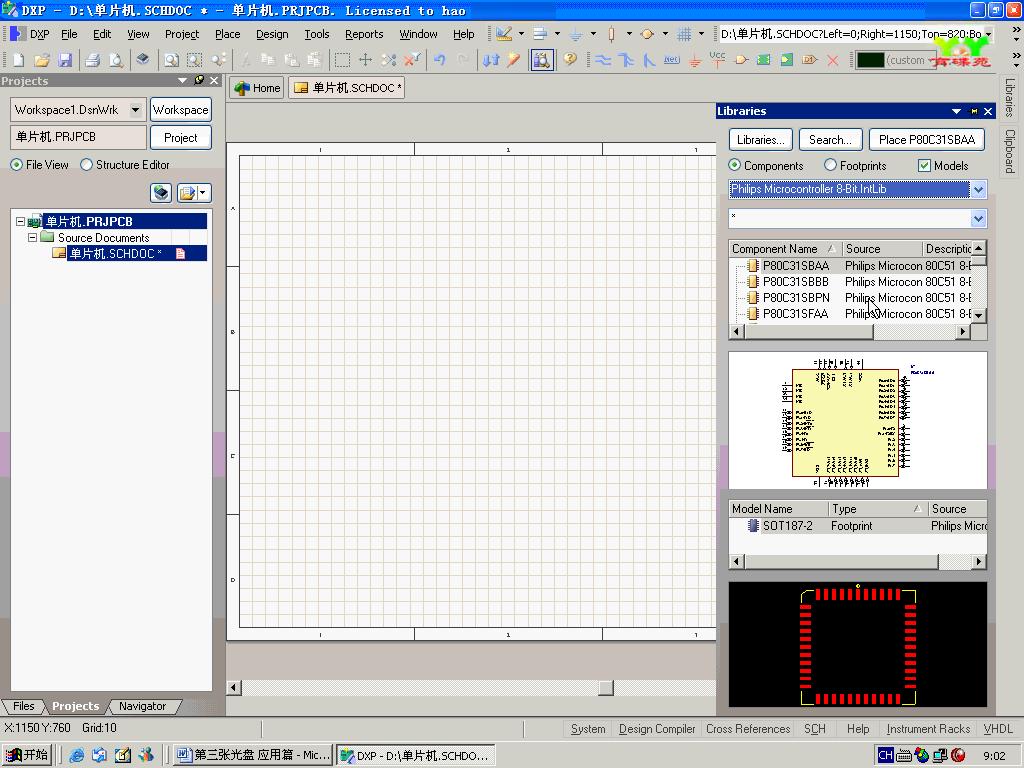
Task: Click the Search... button
Action: point(830,140)
